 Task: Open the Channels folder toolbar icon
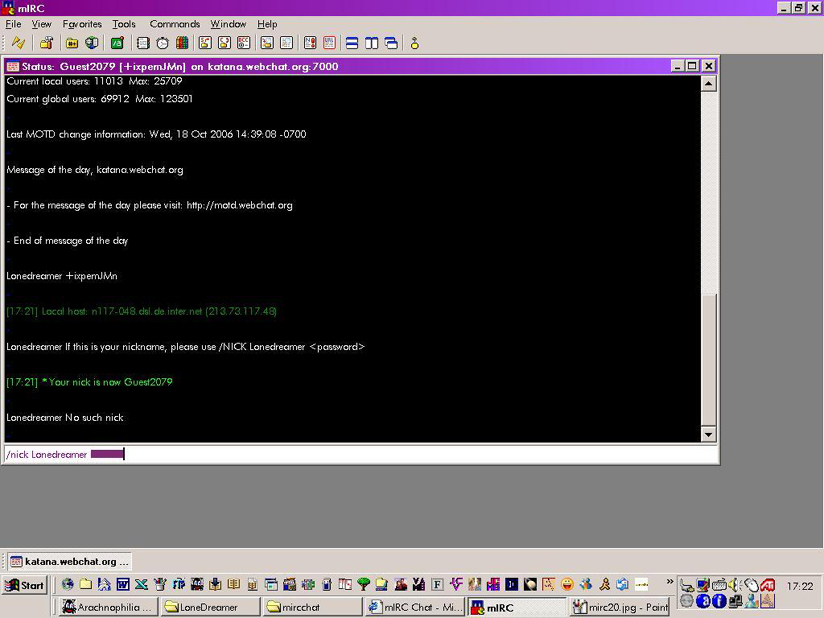[x=72, y=43]
